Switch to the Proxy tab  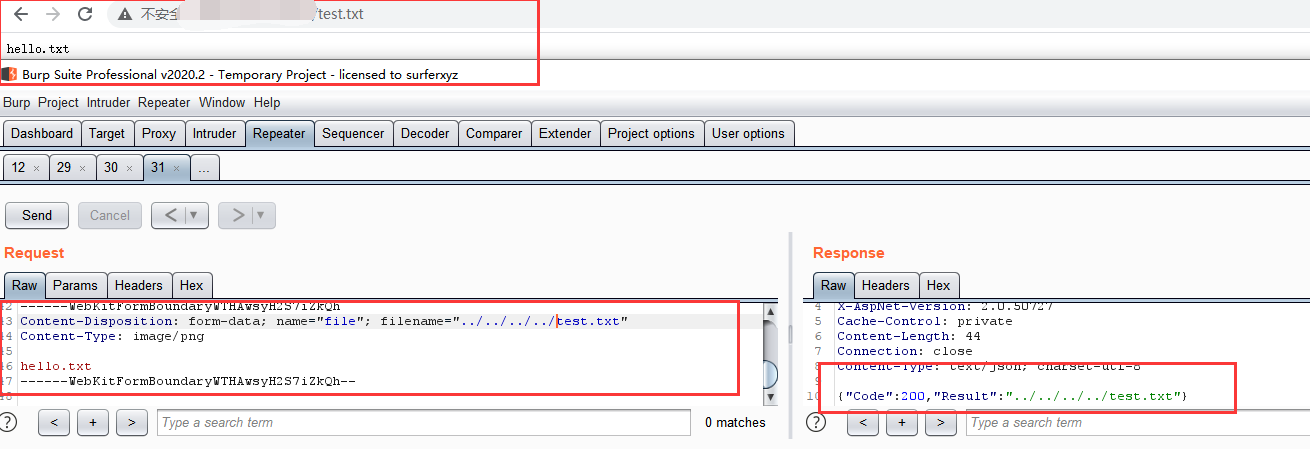(159, 133)
